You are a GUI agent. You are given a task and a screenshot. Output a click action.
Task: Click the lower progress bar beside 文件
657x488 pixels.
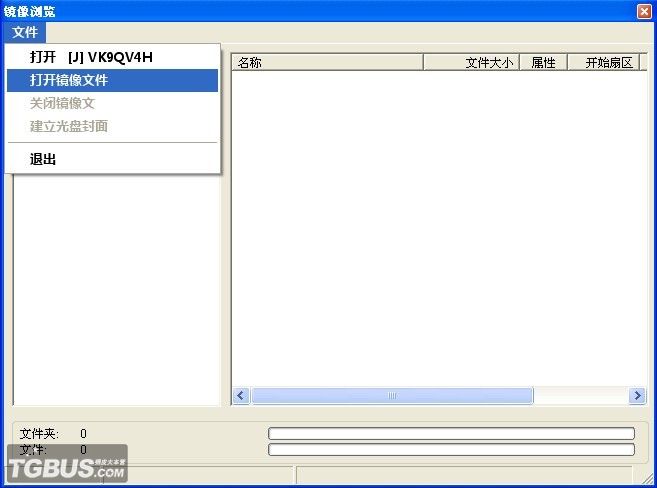[451, 450]
